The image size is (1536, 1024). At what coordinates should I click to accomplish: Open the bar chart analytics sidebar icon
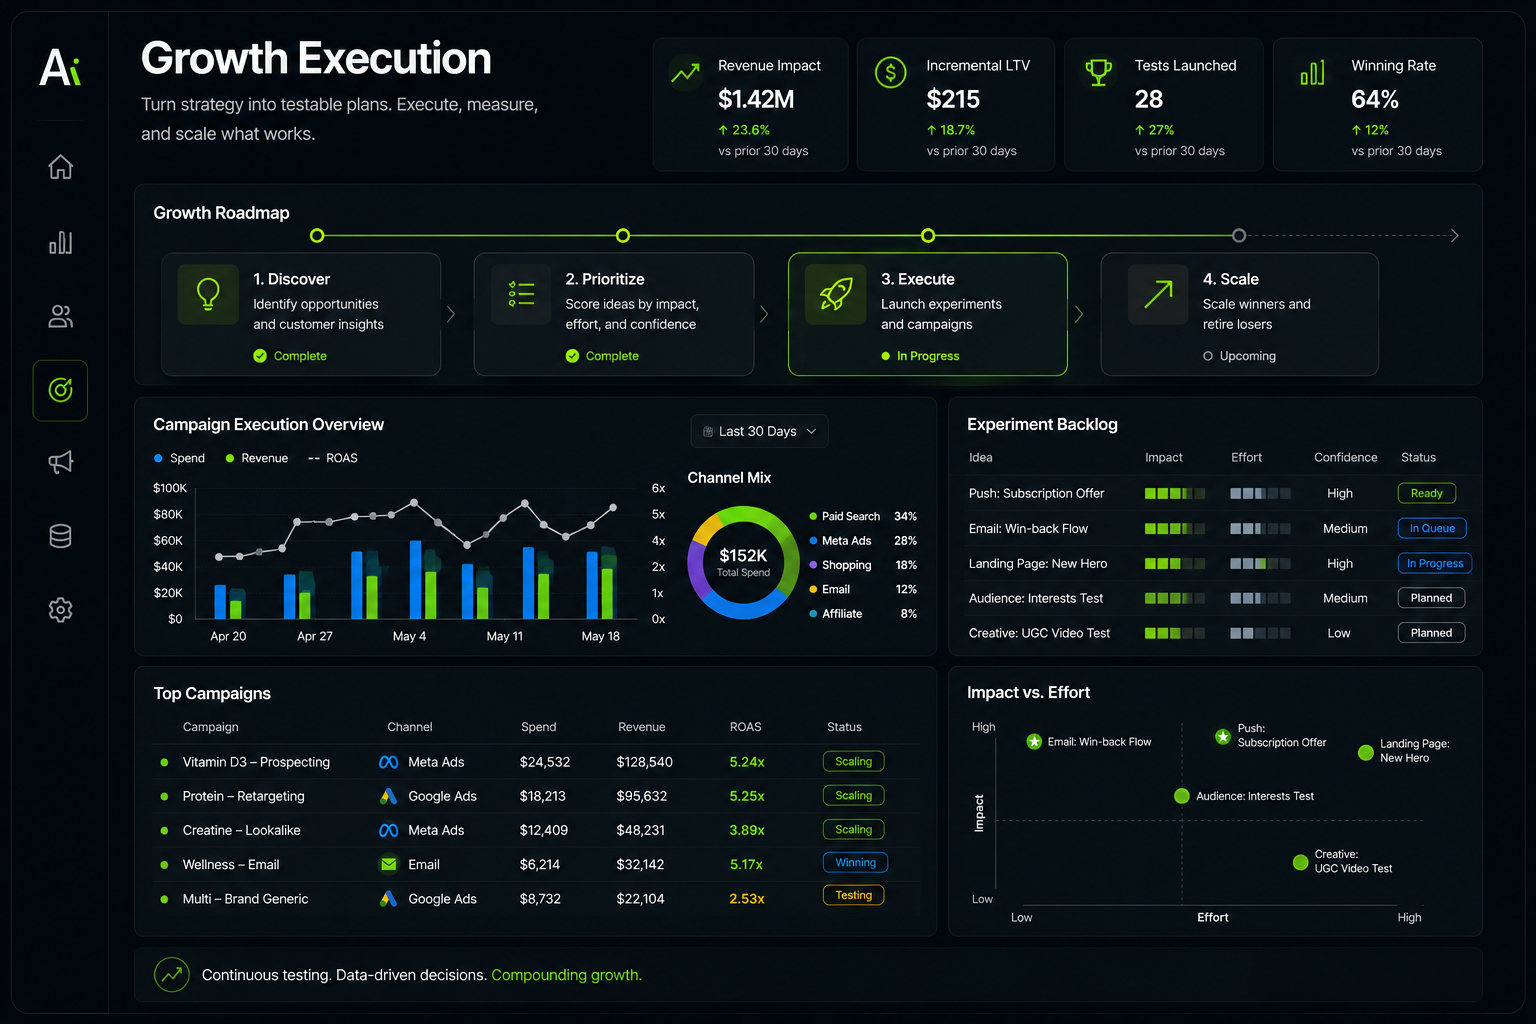pos(60,242)
